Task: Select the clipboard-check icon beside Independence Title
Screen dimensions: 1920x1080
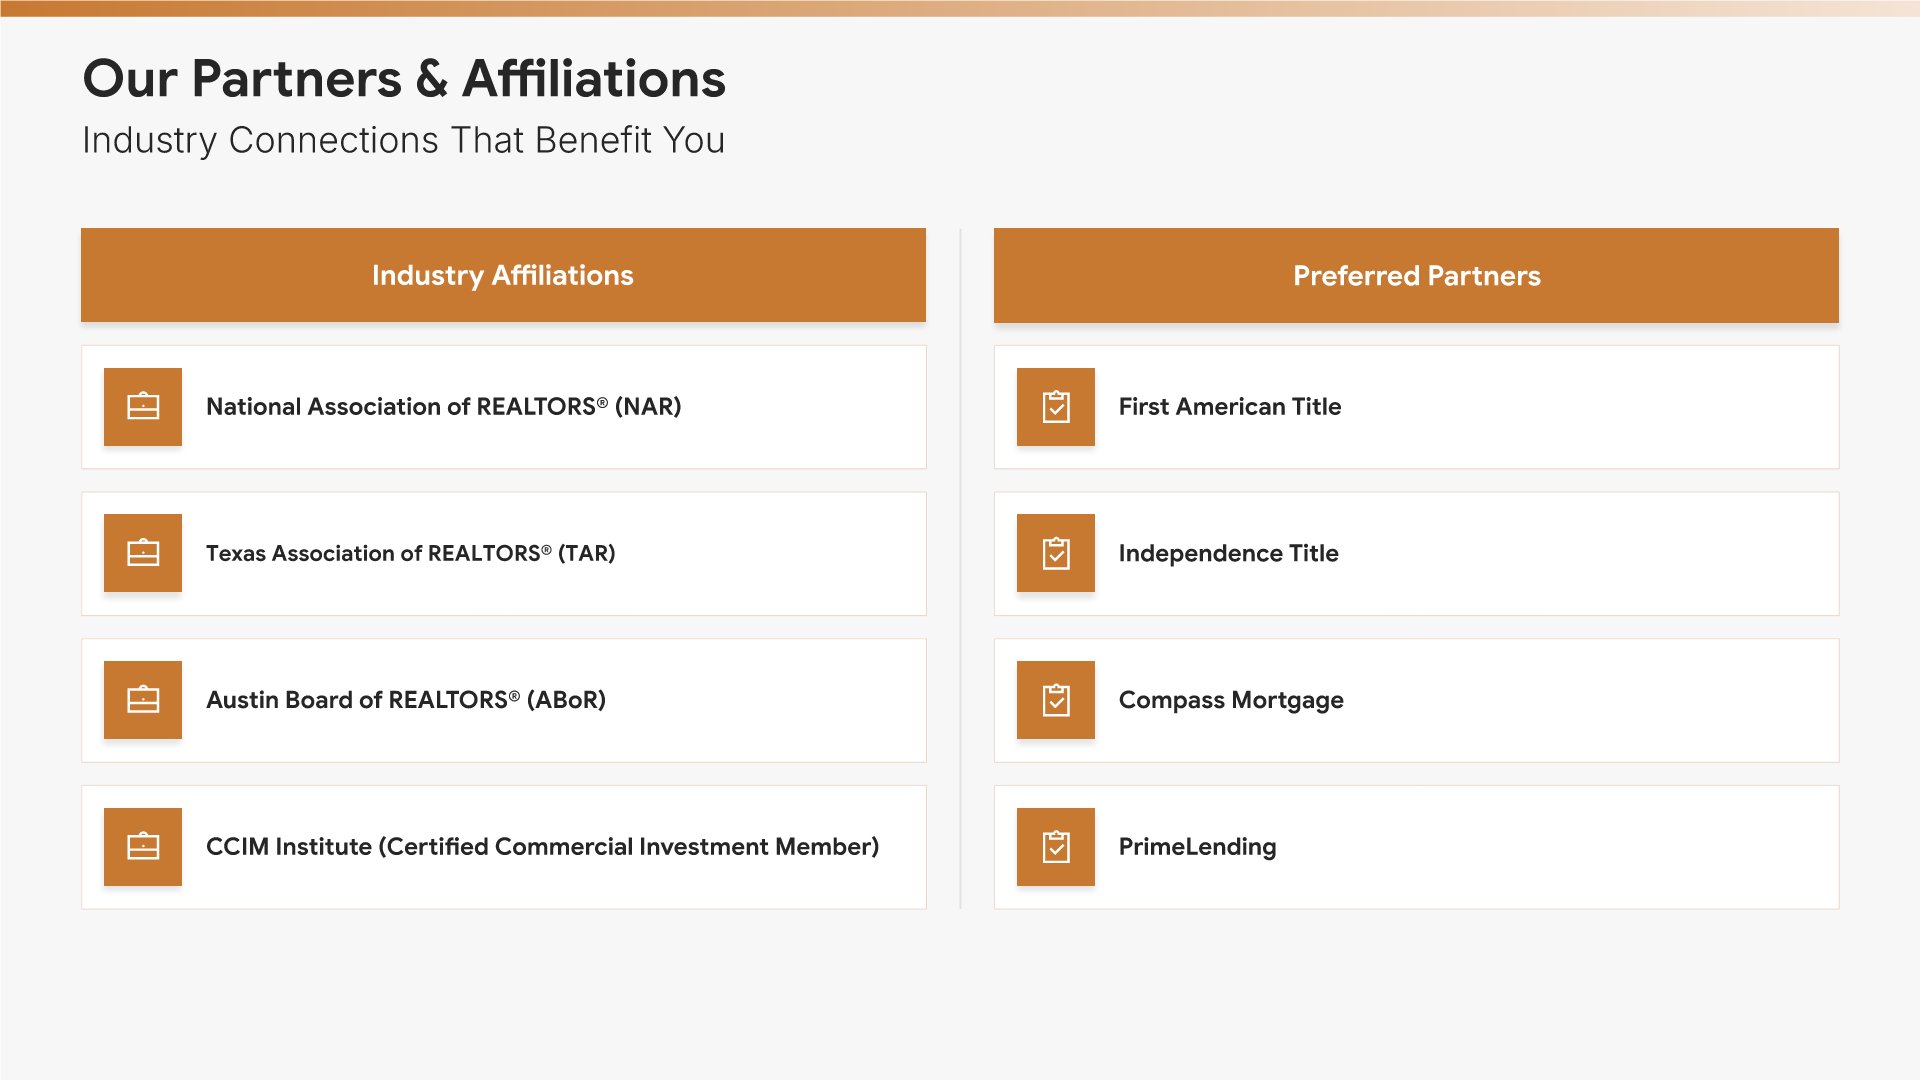Action: point(1056,553)
